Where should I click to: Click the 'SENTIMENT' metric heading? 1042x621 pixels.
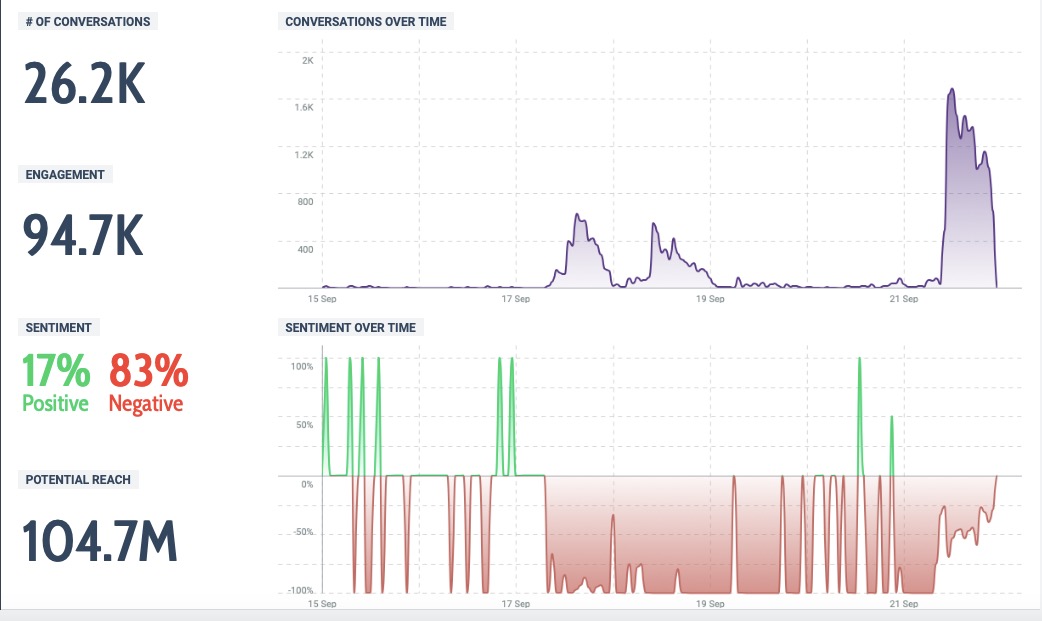(58, 327)
